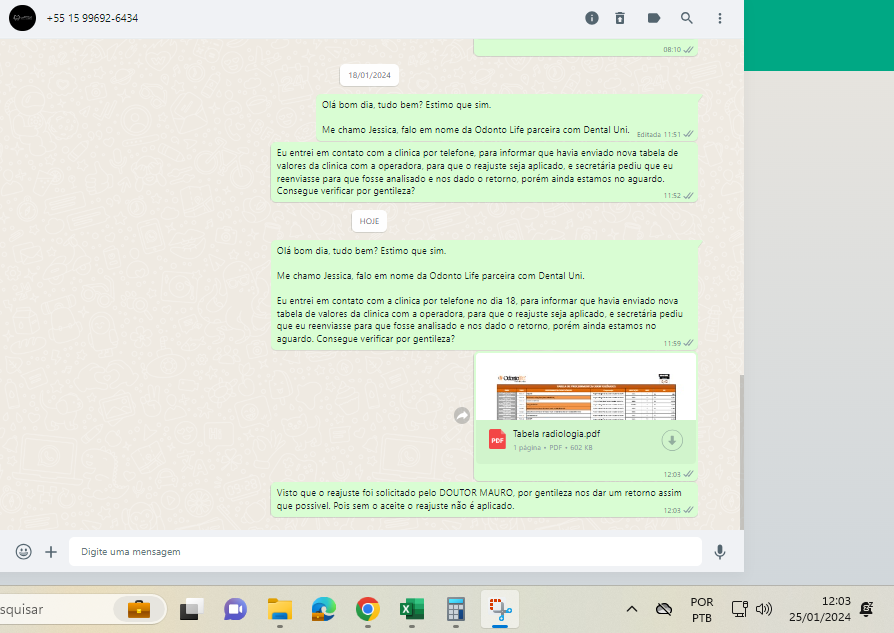This screenshot has width=894, height=633.
Task: Open contact info icon in chat header
Action: 592,18
